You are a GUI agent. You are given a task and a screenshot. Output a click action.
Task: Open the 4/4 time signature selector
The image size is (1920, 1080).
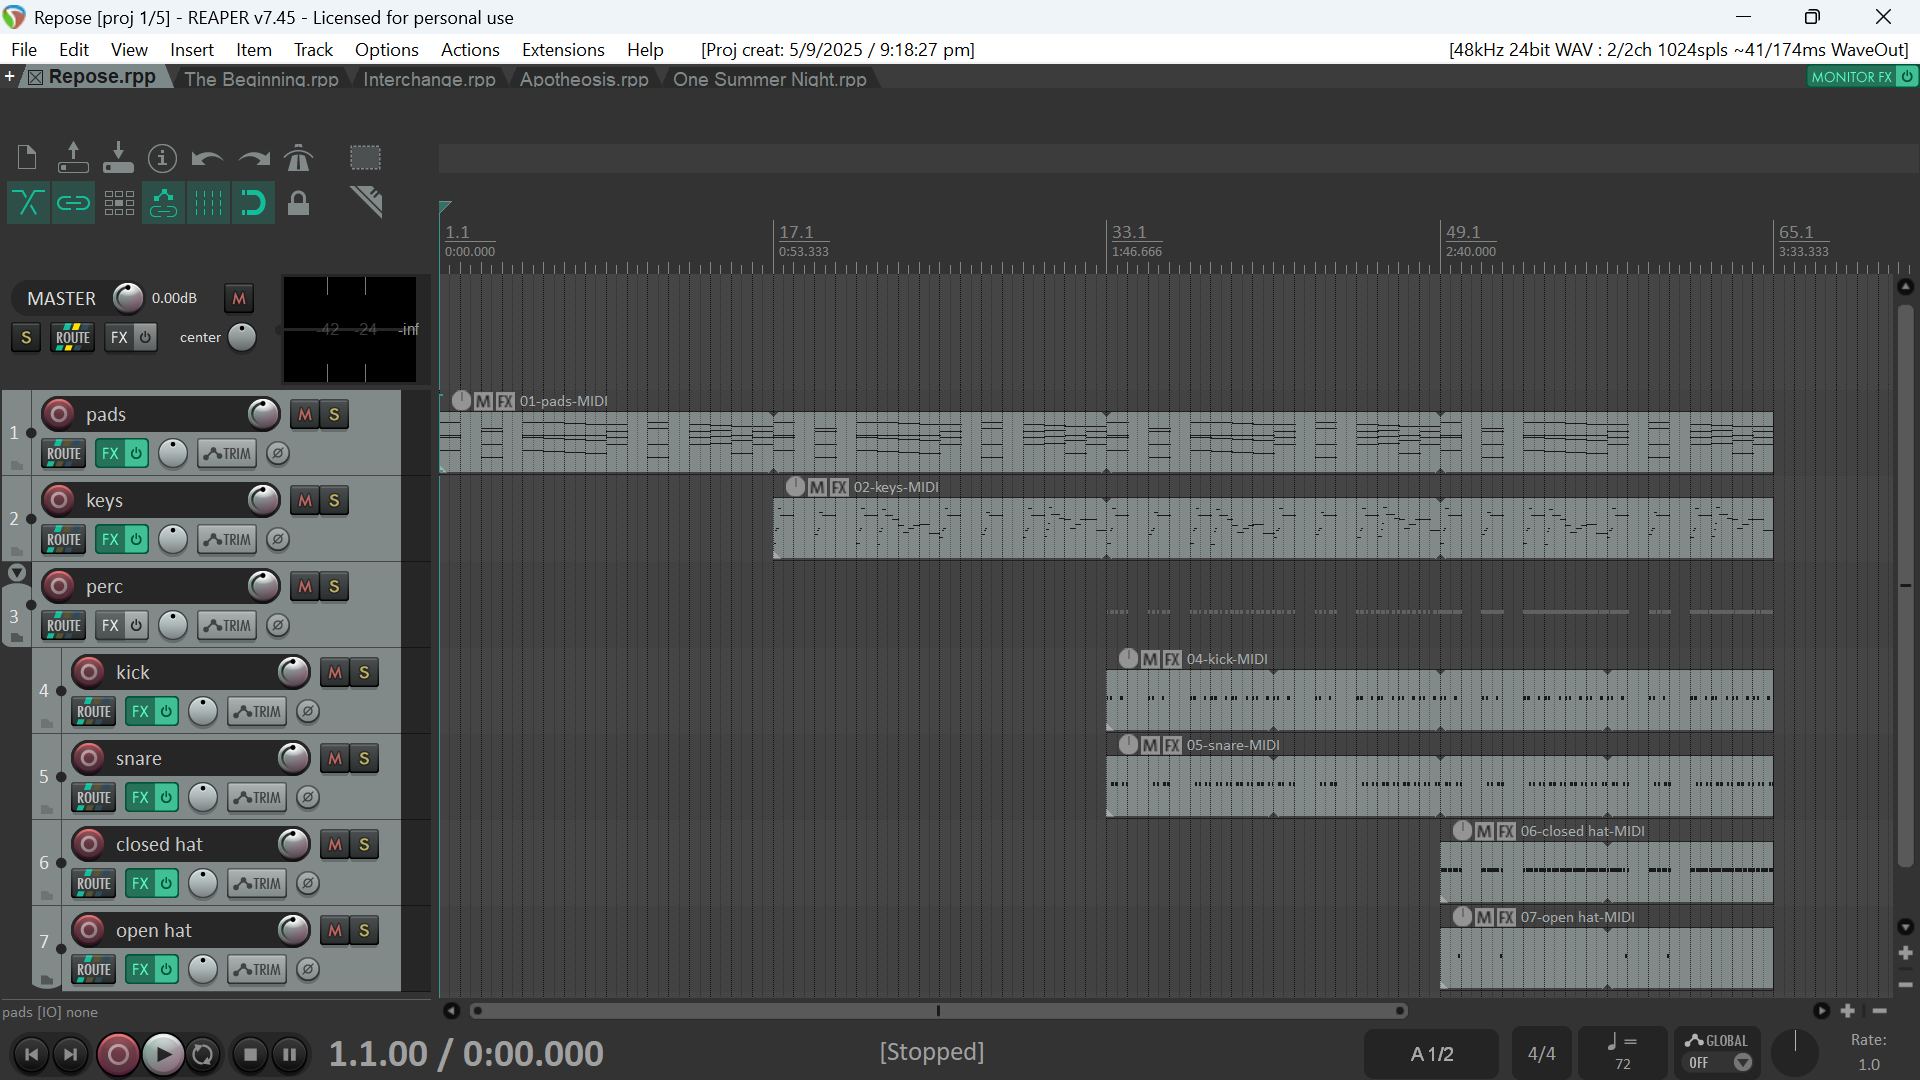1541,1054
